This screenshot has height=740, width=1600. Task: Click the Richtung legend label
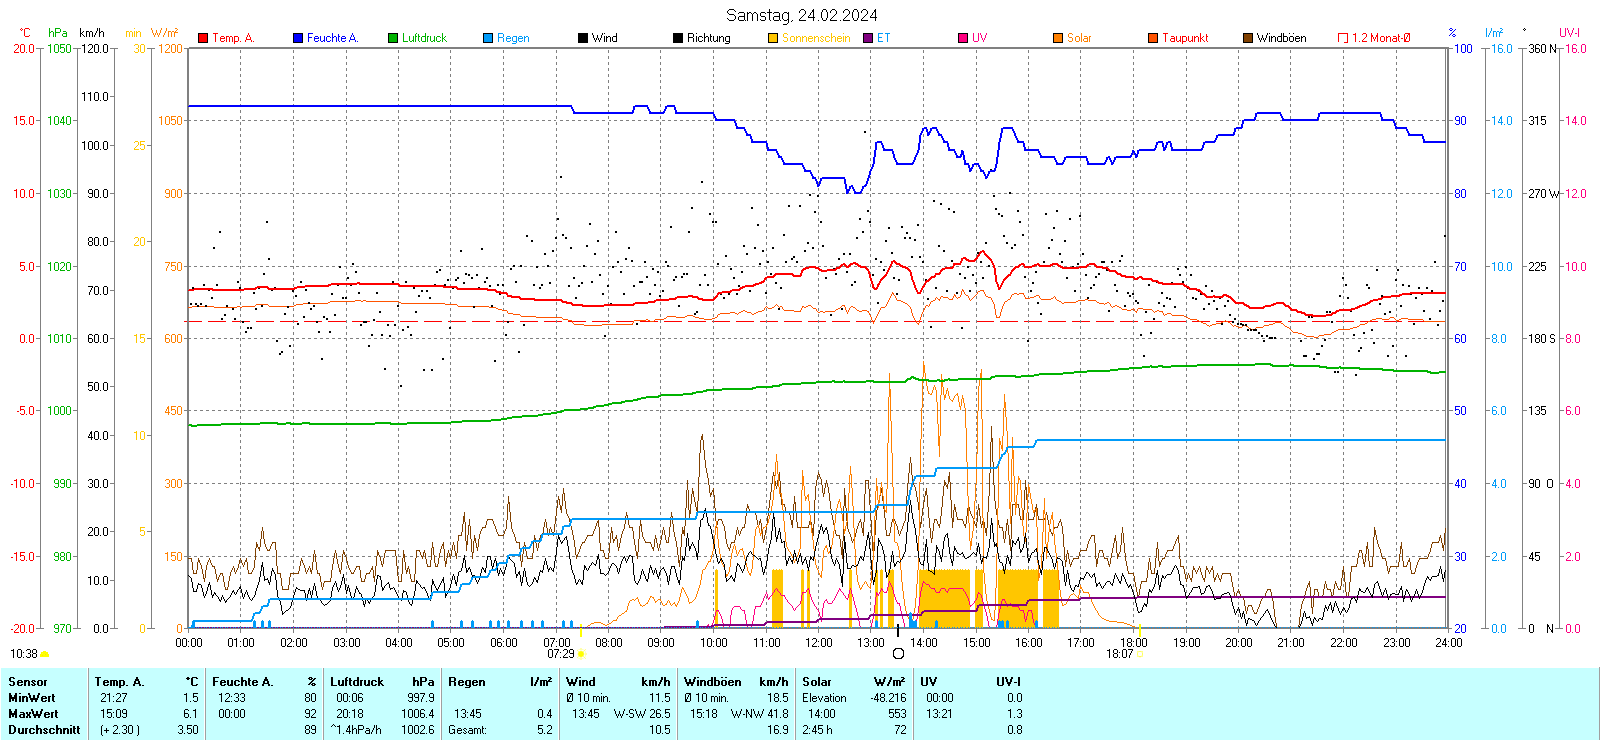(x=708, y=38)
